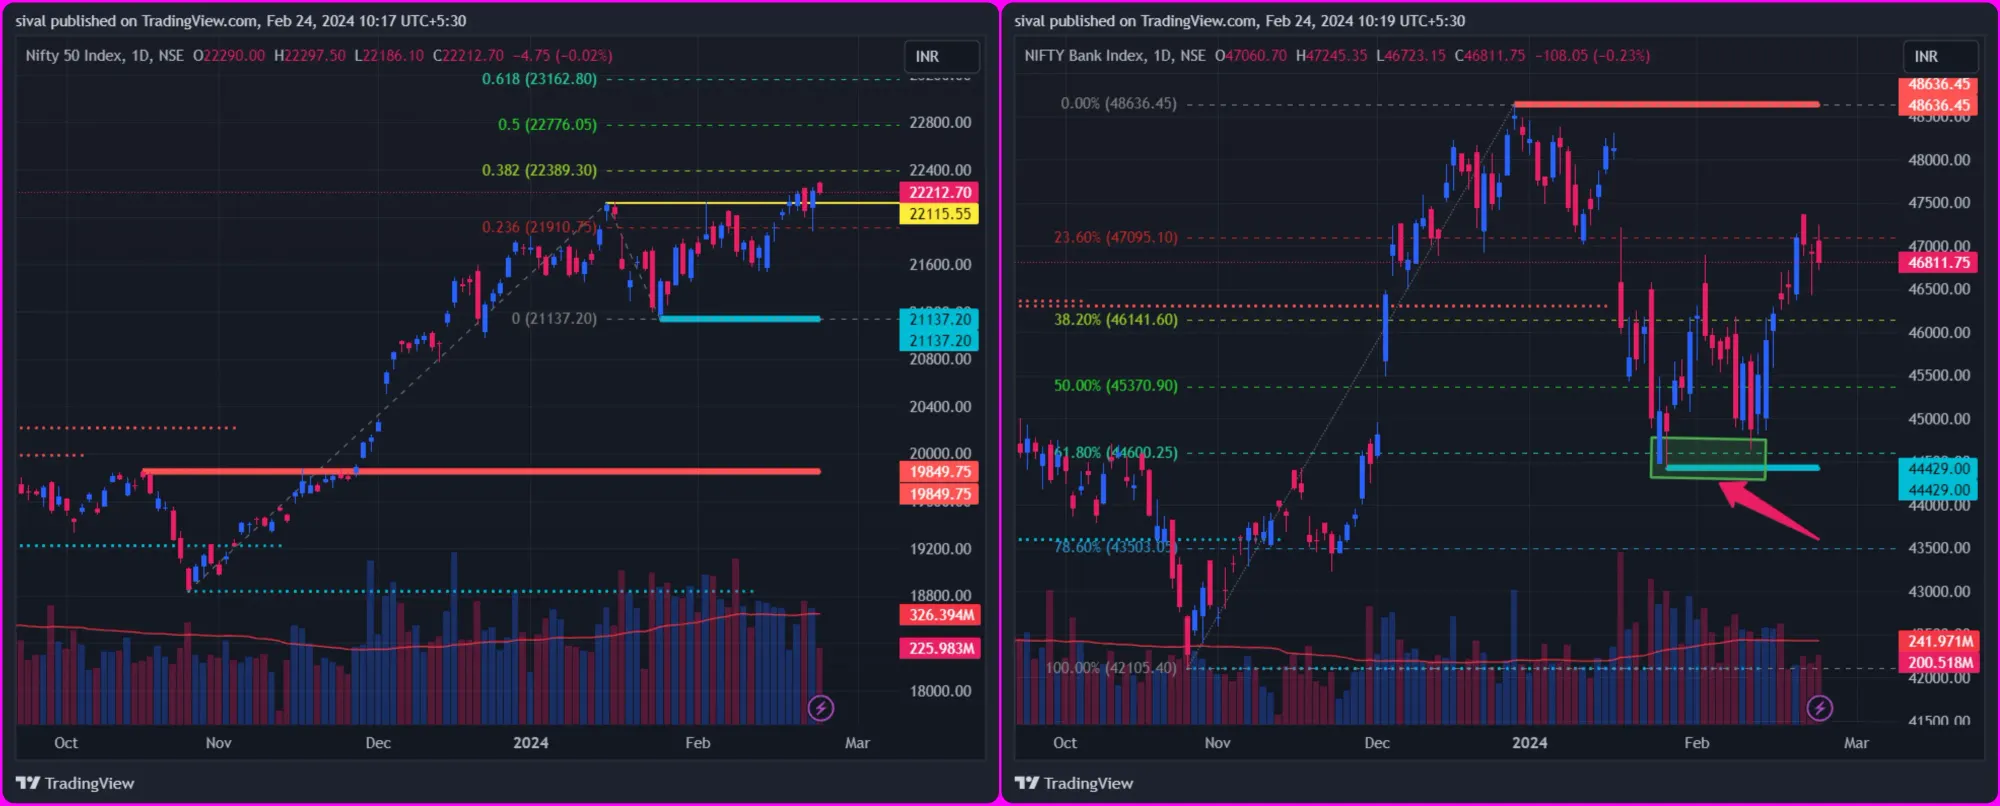Click the lightning icon on Bank Nifty chart
The height and width of the screenshot is (806, 2000).
1820,709
